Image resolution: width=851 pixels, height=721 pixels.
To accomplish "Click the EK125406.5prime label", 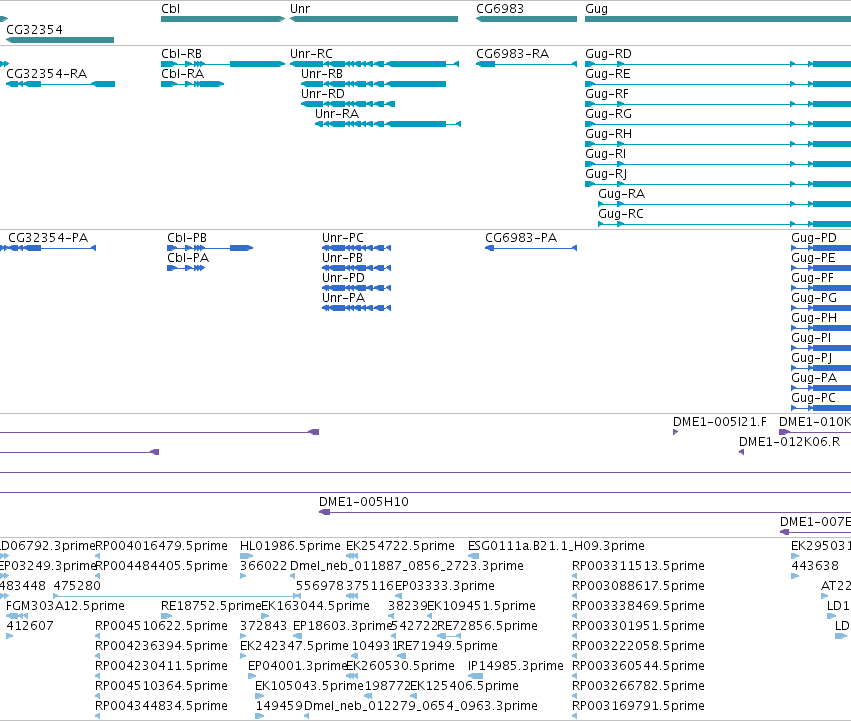I will pyautogui.click(x=465, y=686).
